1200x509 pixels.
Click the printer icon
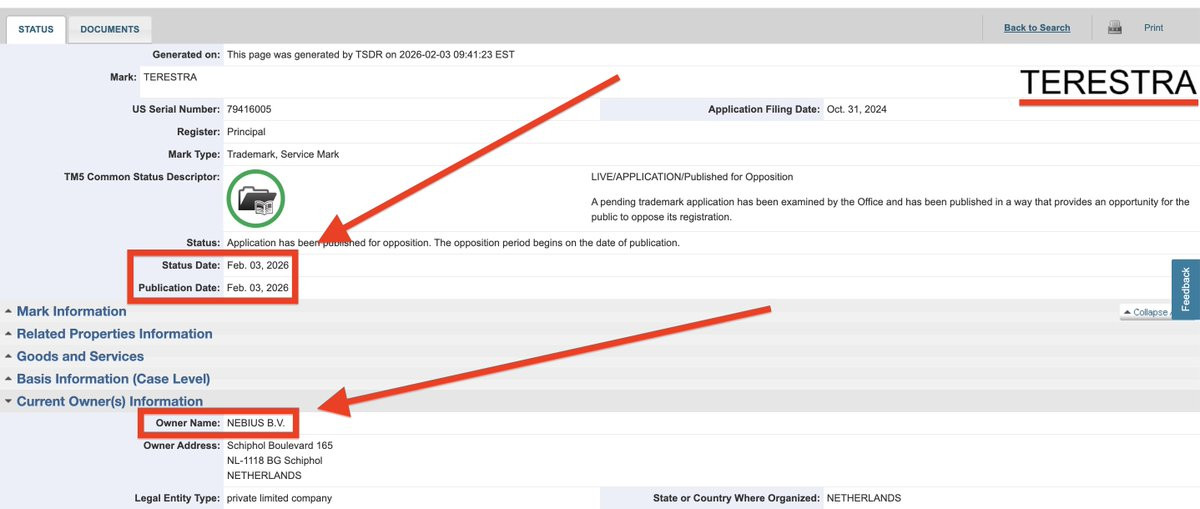(x=1114, y=28)
